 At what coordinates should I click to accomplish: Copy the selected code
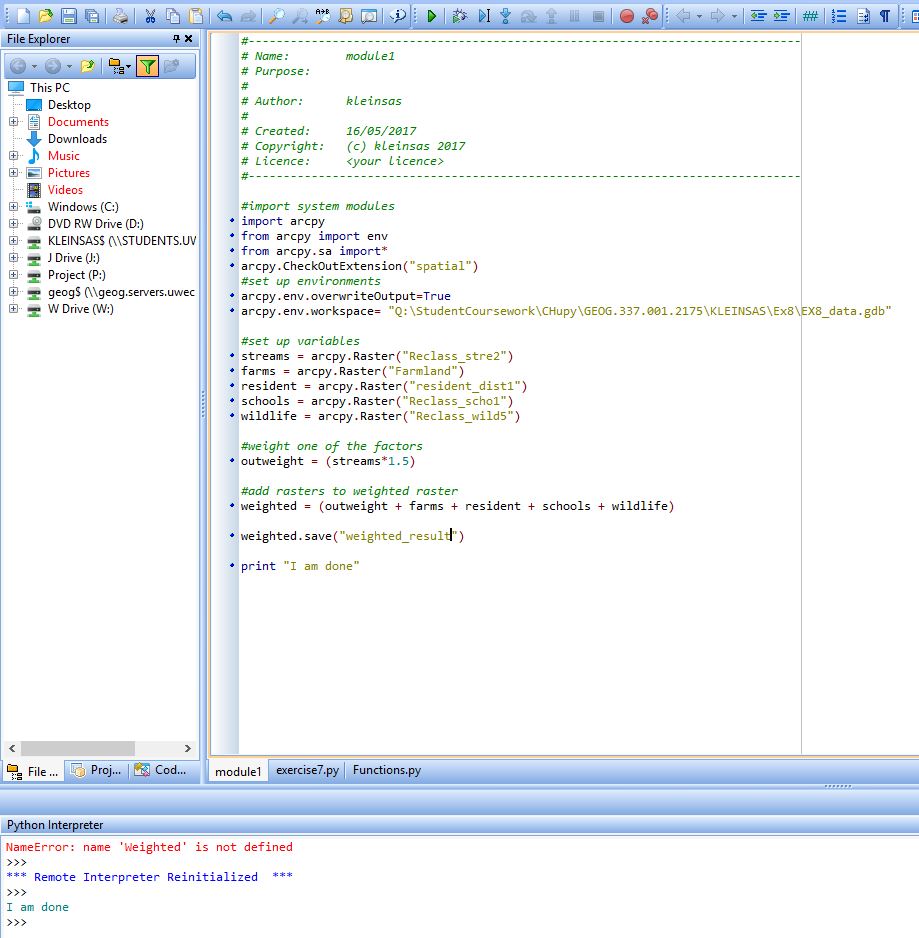[x=173, y=16]
